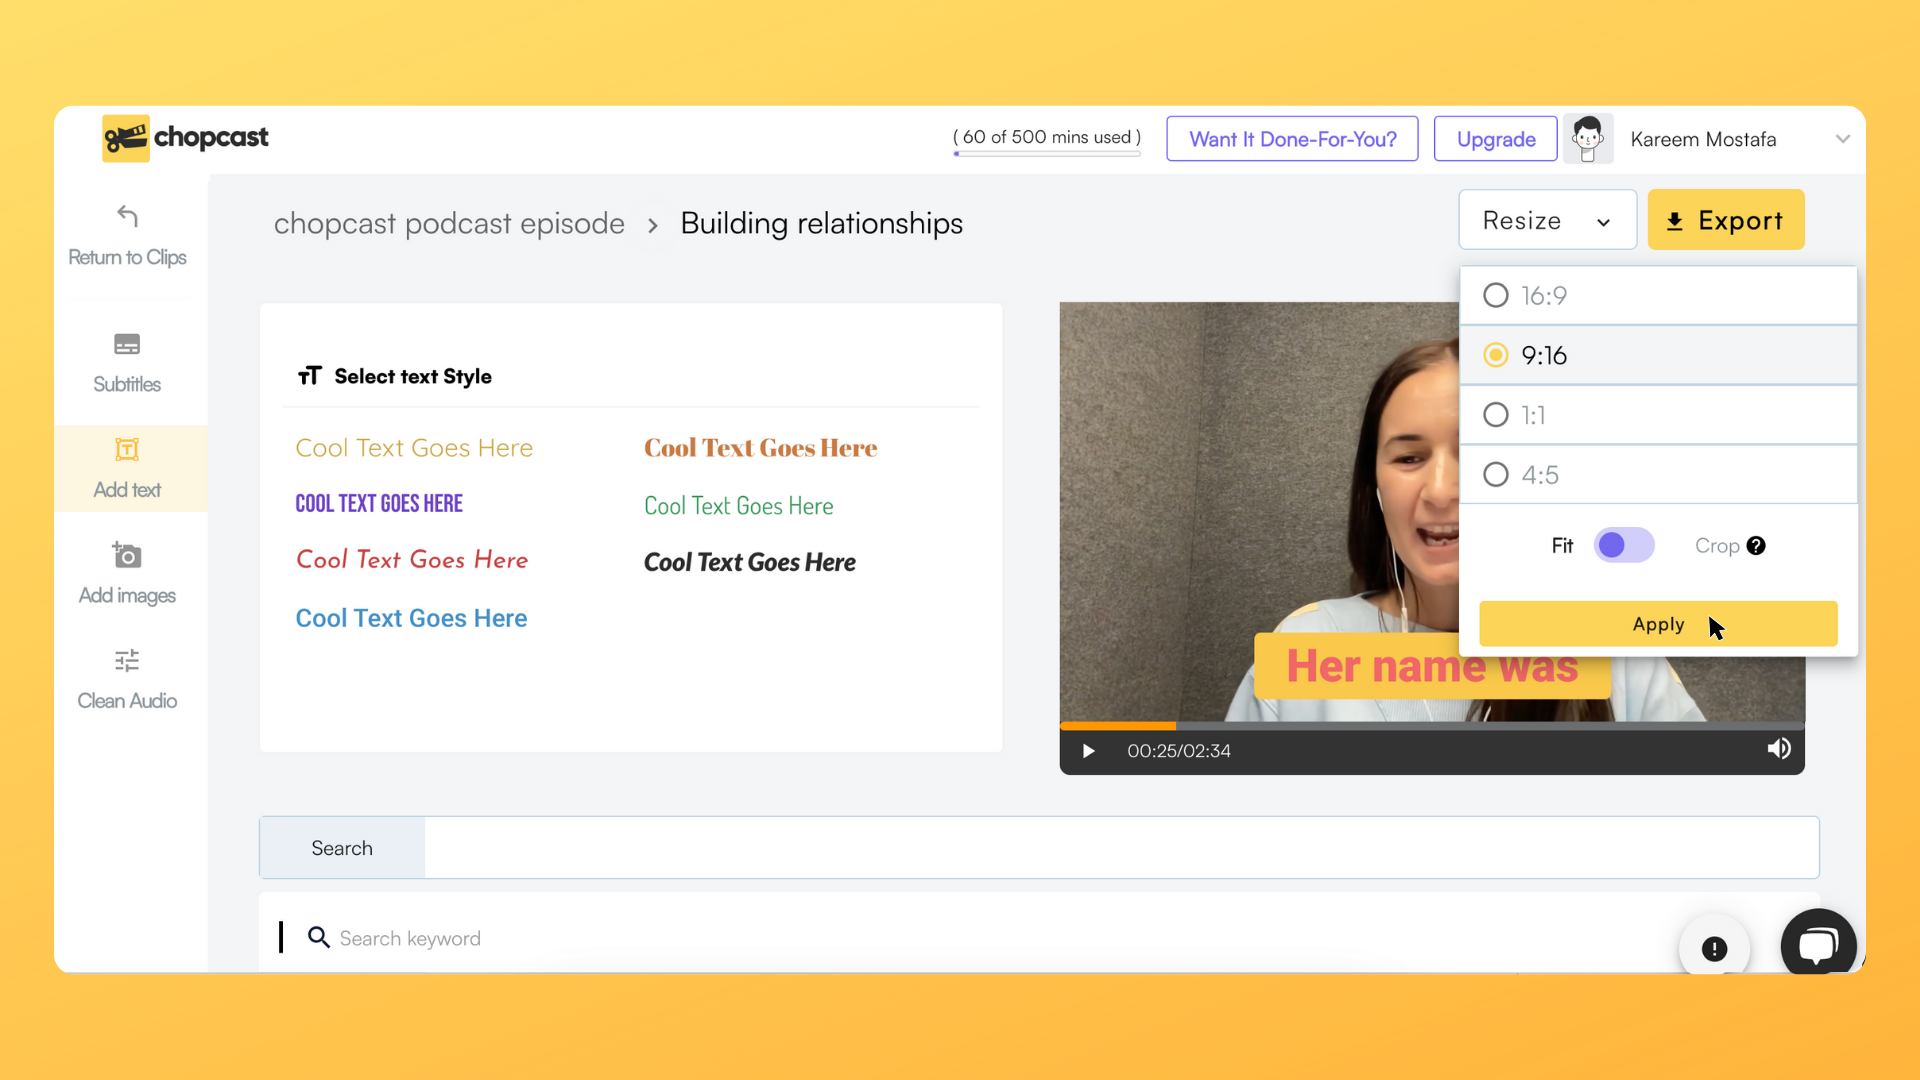The height and width of the screenshot is (1080, 1920).
Task: Click Return to Clips icon
Action: (x=127, y=215)
